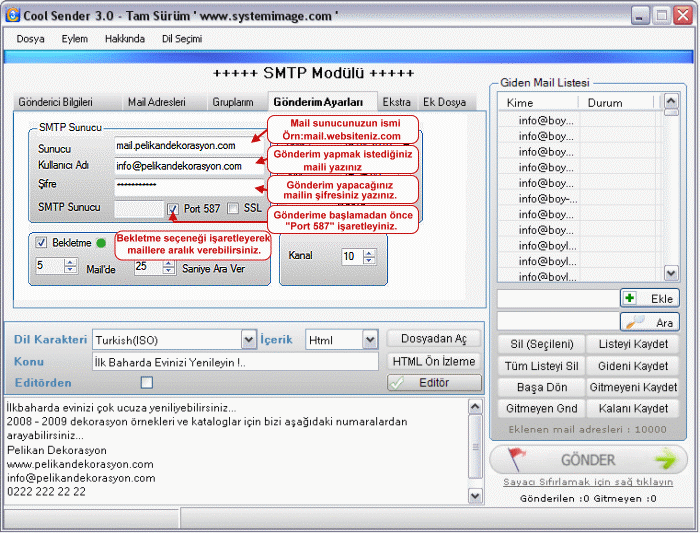
Task: Switch to Mail Adresleri tab
Action: (x=163, y=102)
